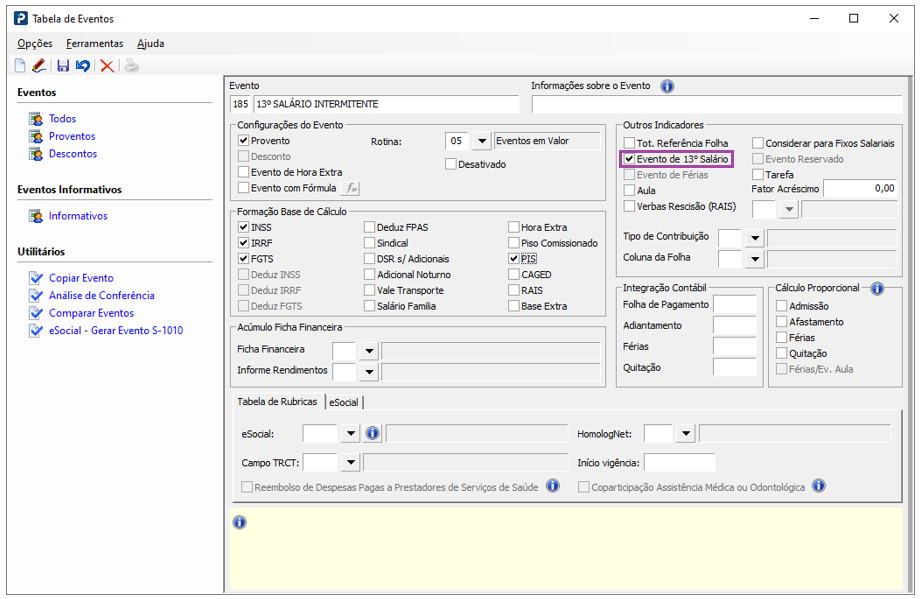This screenshot has height=599, width=920.
Task: Click info icon in yellow notes area
Action: (x=239, y=522)
